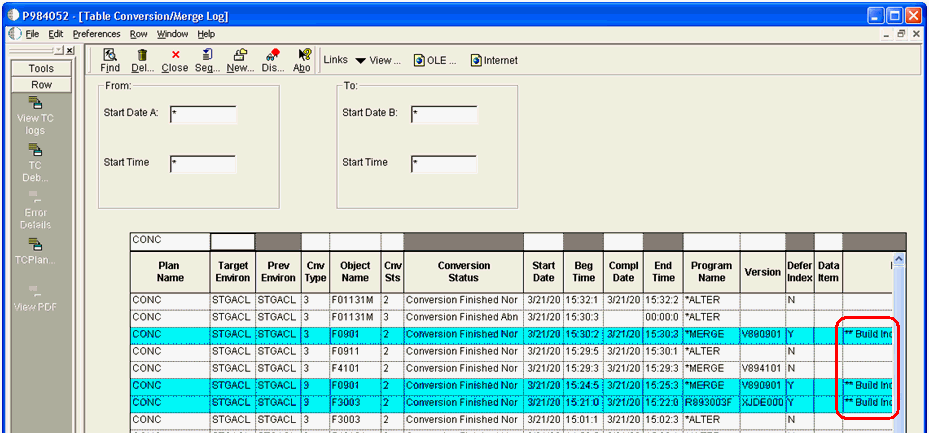The width and height of the screenshot is (929, 433).
Task: Click the Row sidebar button
Action: click(41, 85)
